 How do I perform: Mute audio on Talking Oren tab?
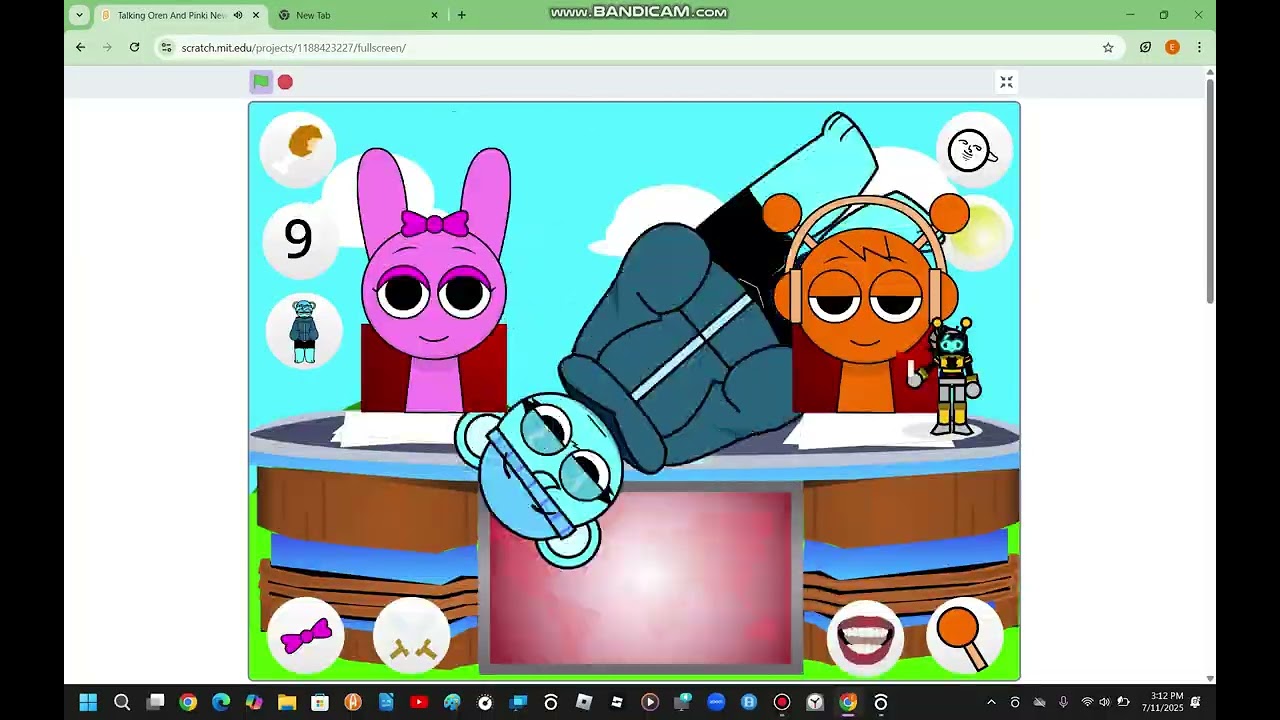coord(238,15)
